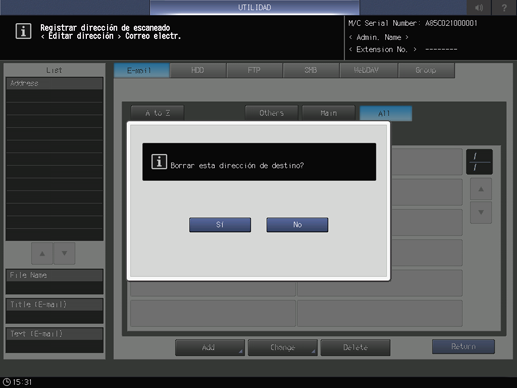Move up in the left address list
Image resolution: width=517 pixels, height=388 pixels.
click(42, 254)
